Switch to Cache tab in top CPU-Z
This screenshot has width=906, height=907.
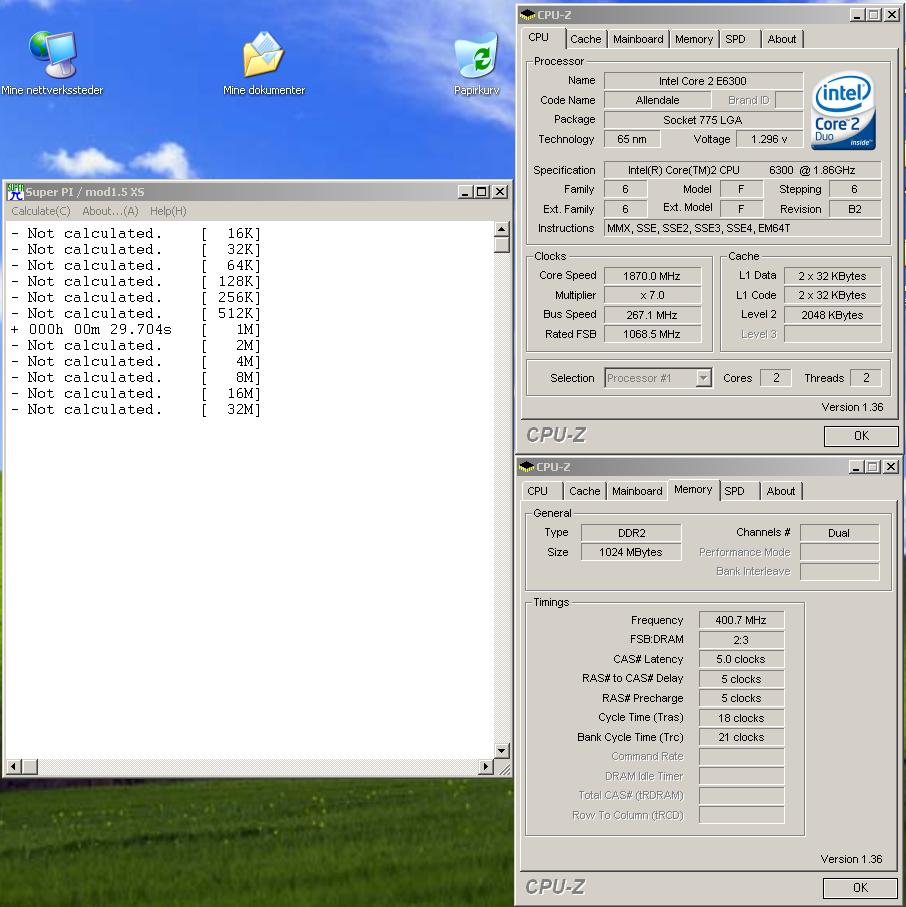click(x=585, y=39)
